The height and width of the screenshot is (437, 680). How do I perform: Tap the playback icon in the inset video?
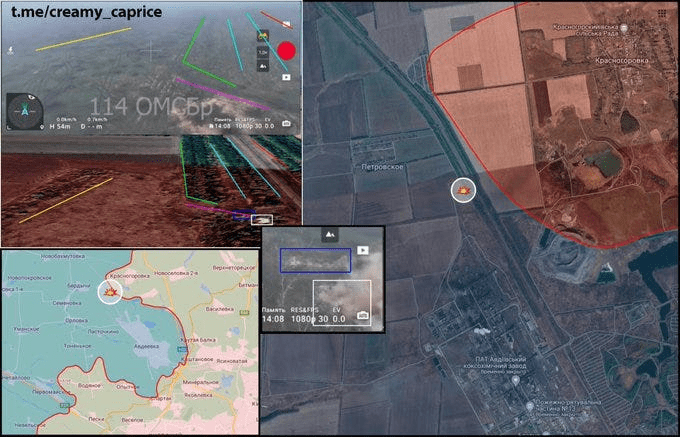pyautogui.click(x=363, y=250)
